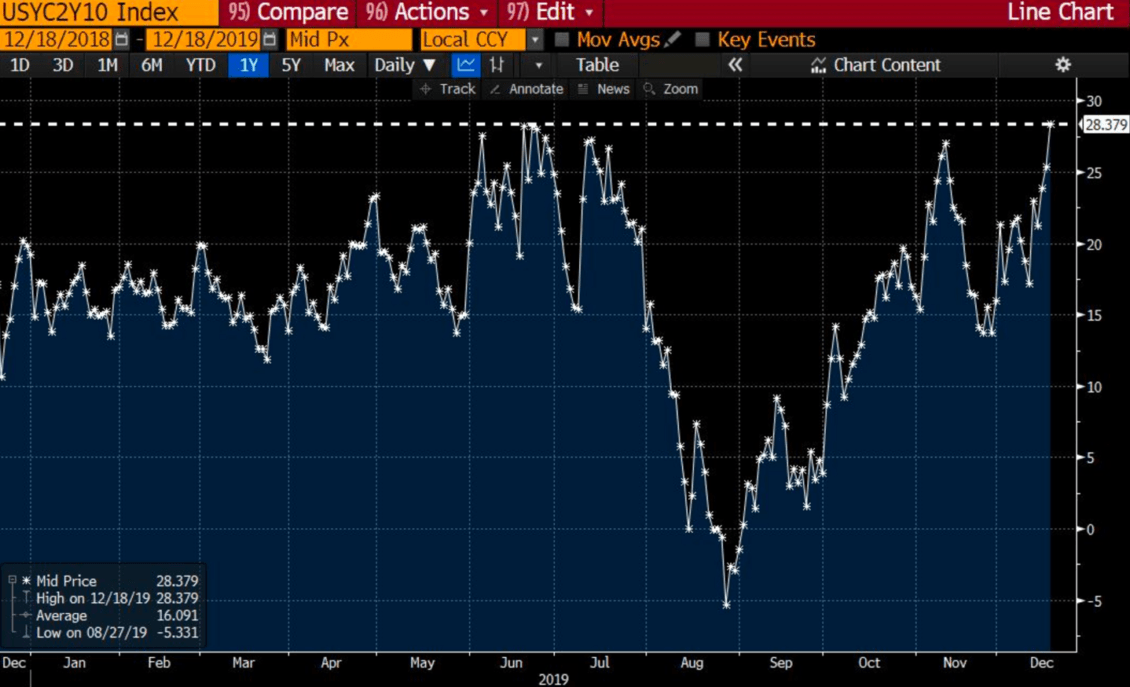Click the end date field 12/18/2019

pyautogui.click(x=205, y=40)
